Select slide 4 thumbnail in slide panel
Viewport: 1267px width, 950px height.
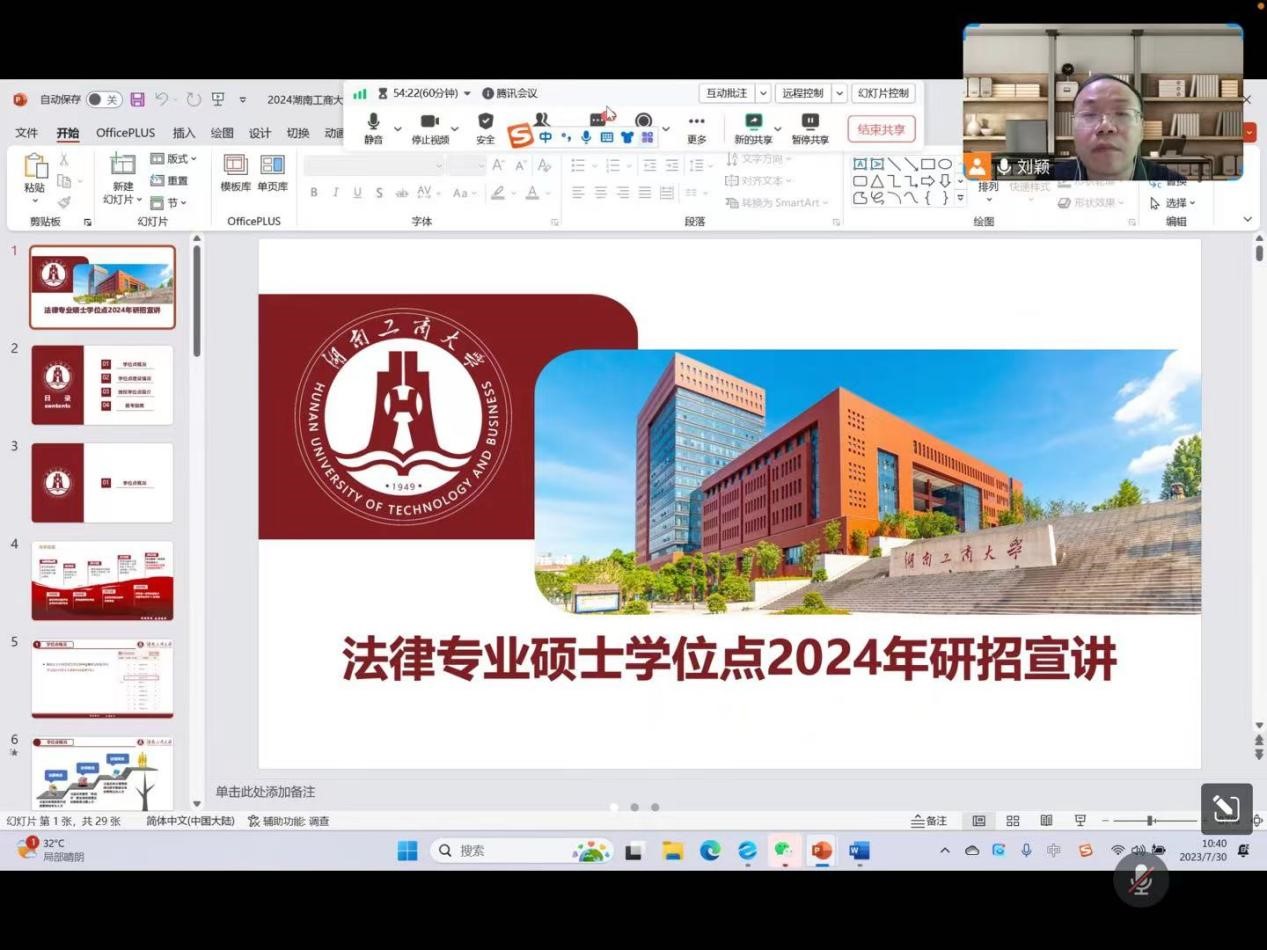[x=102, y=581]
